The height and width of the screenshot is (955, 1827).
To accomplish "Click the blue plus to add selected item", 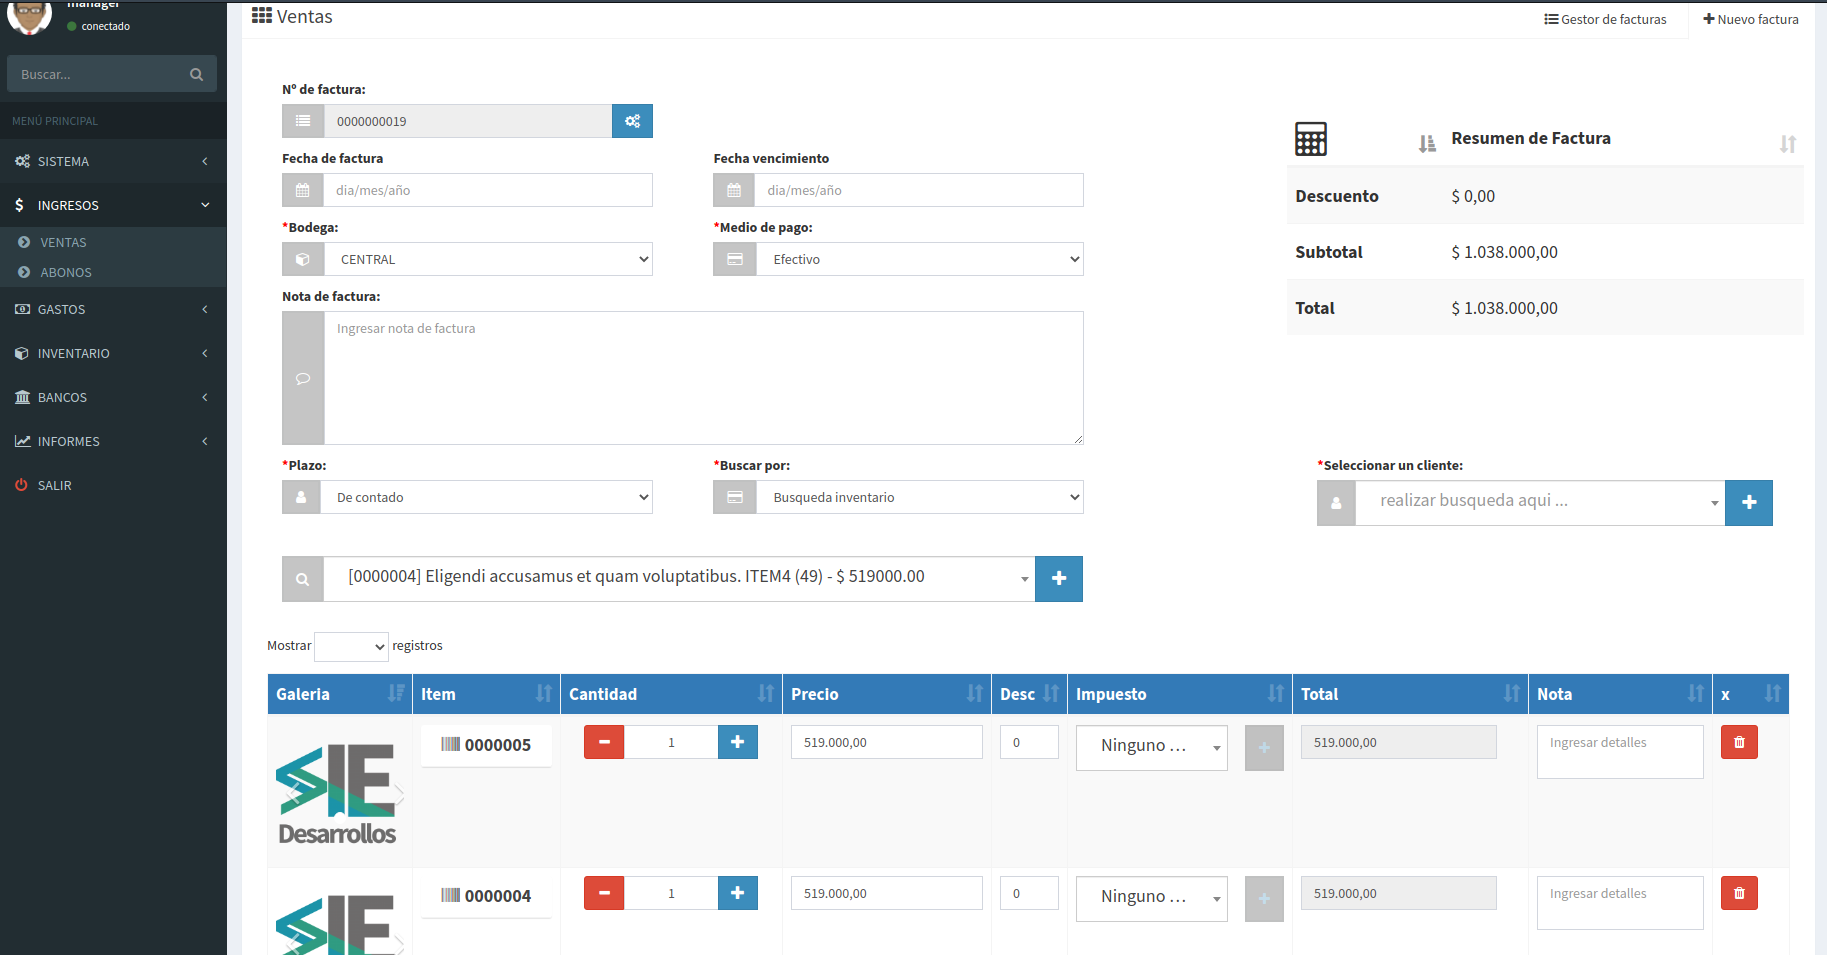I will (x=1058, y=579).
